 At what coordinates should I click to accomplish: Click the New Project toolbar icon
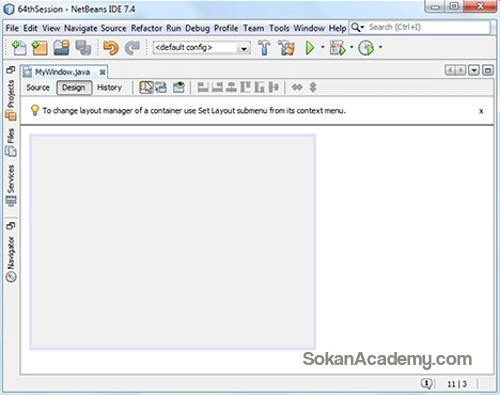[x=40, y=48]
